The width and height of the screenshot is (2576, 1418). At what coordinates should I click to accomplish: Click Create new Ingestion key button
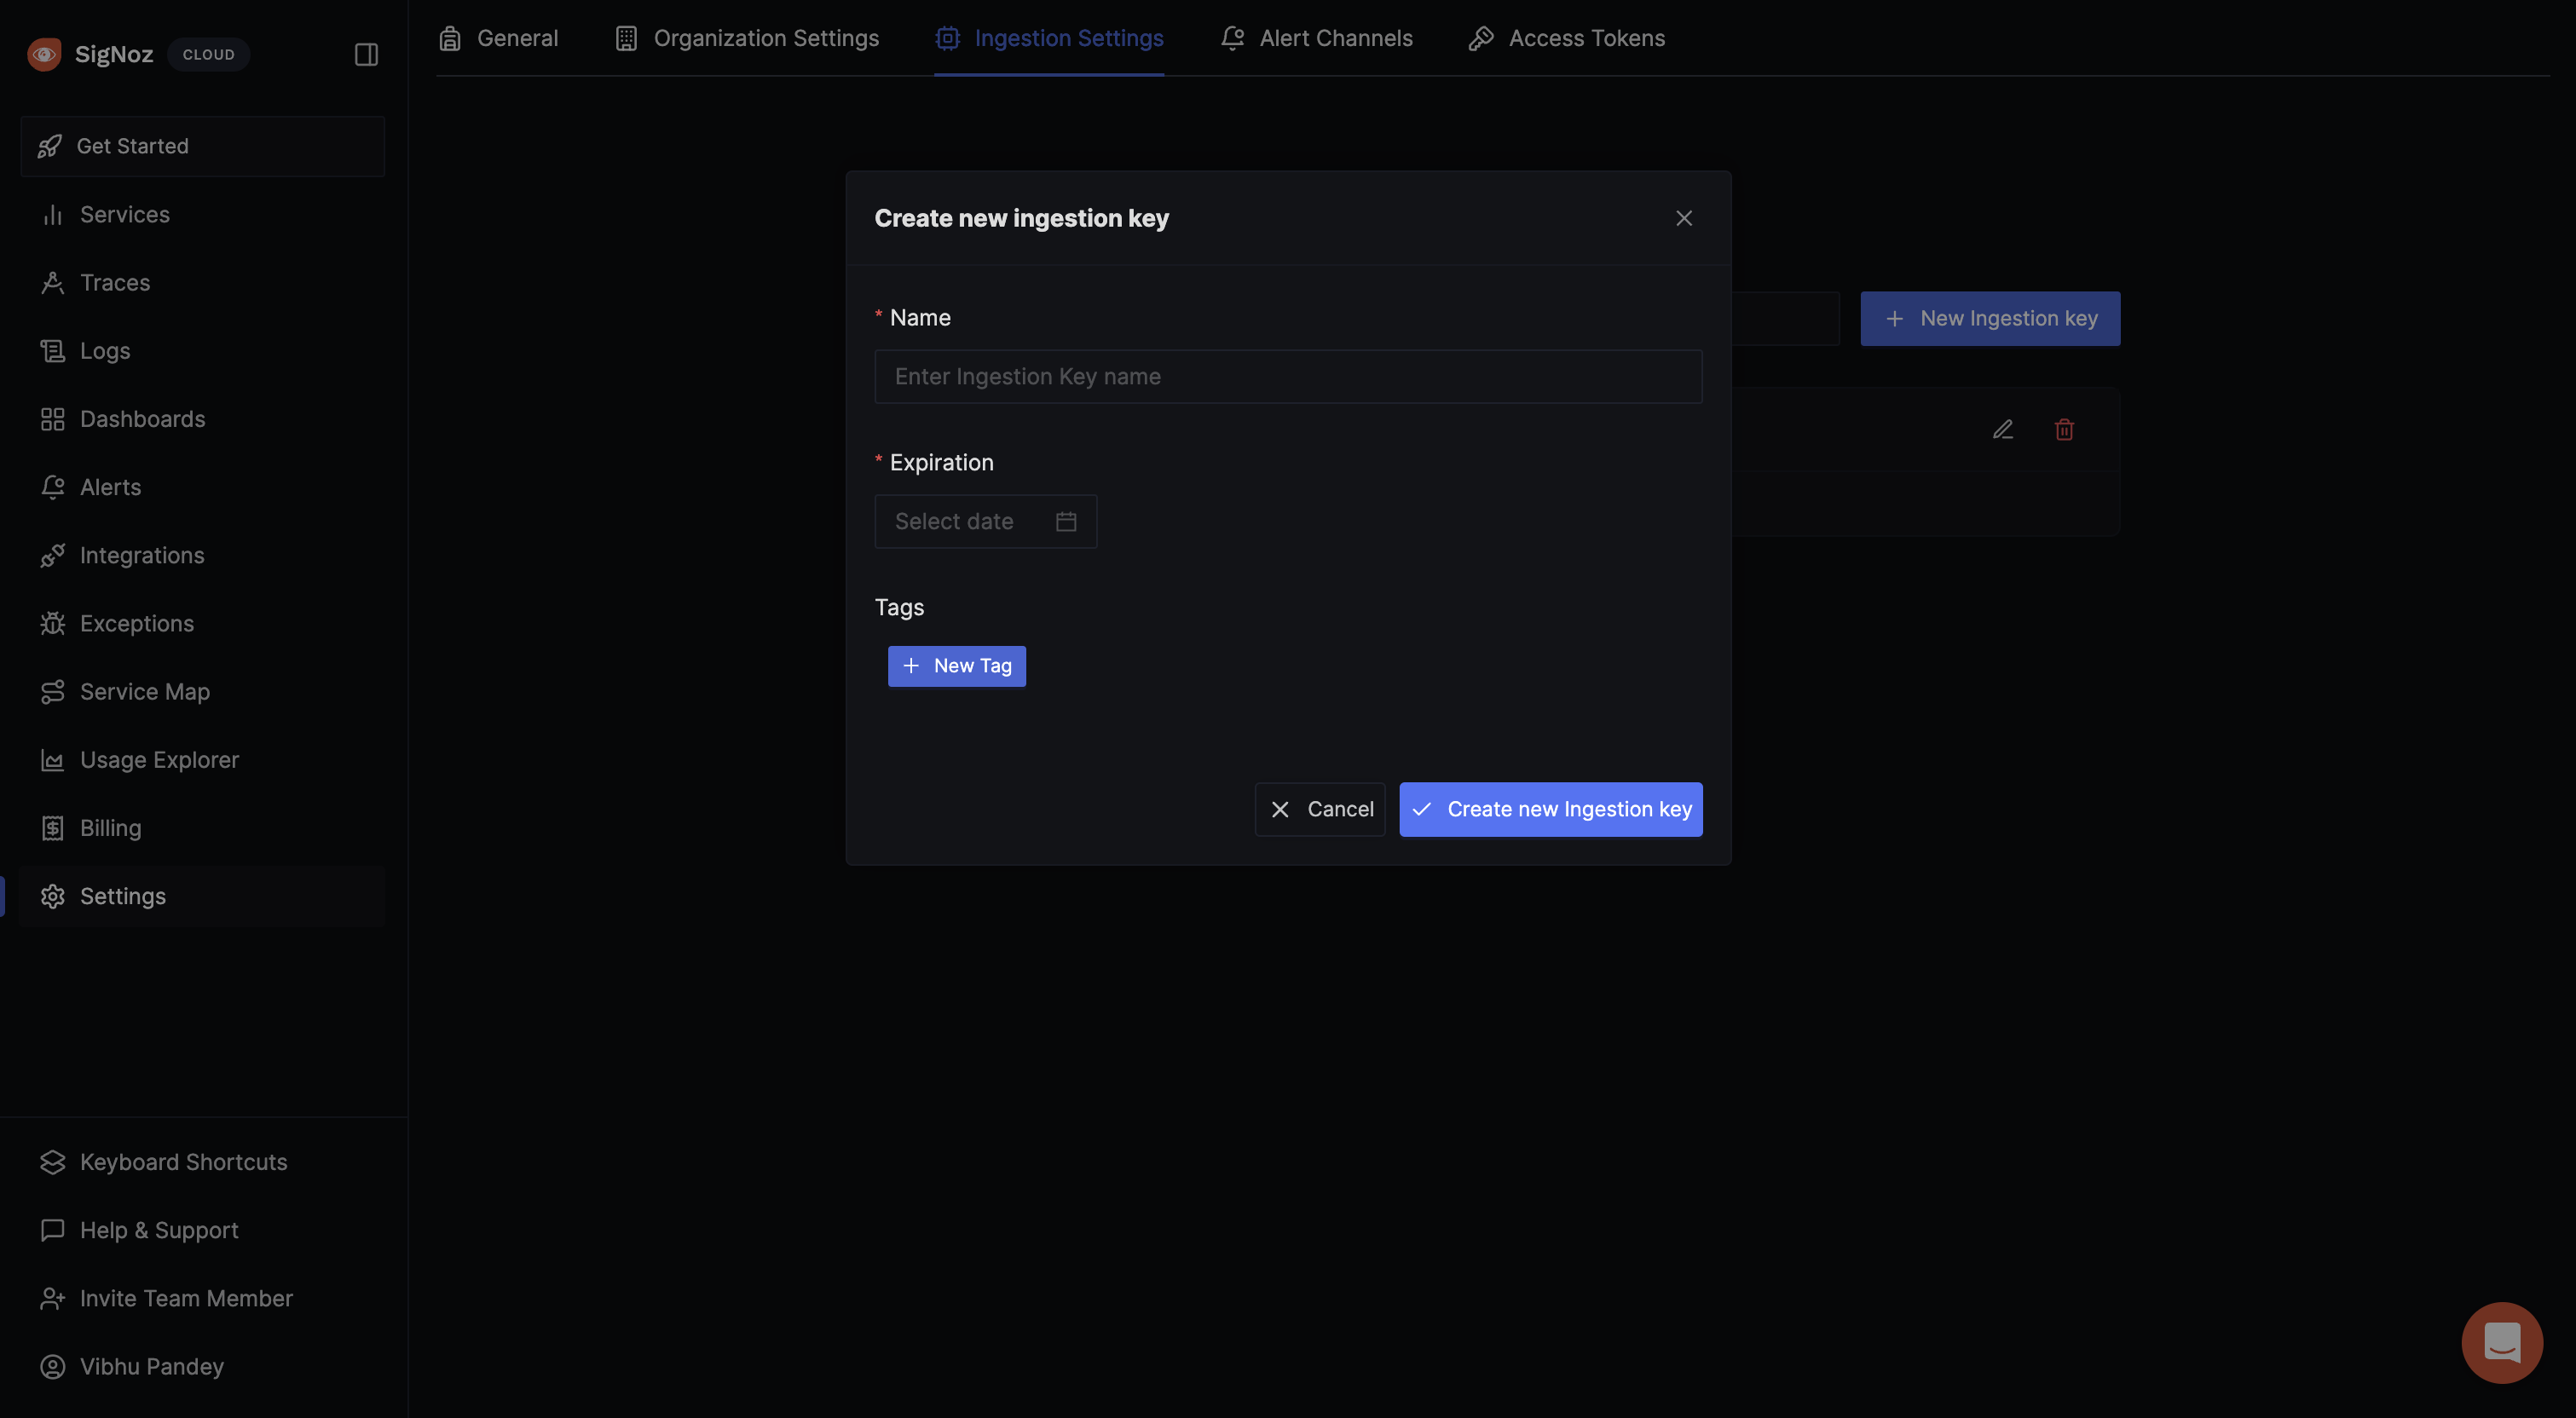(1551, 809)
